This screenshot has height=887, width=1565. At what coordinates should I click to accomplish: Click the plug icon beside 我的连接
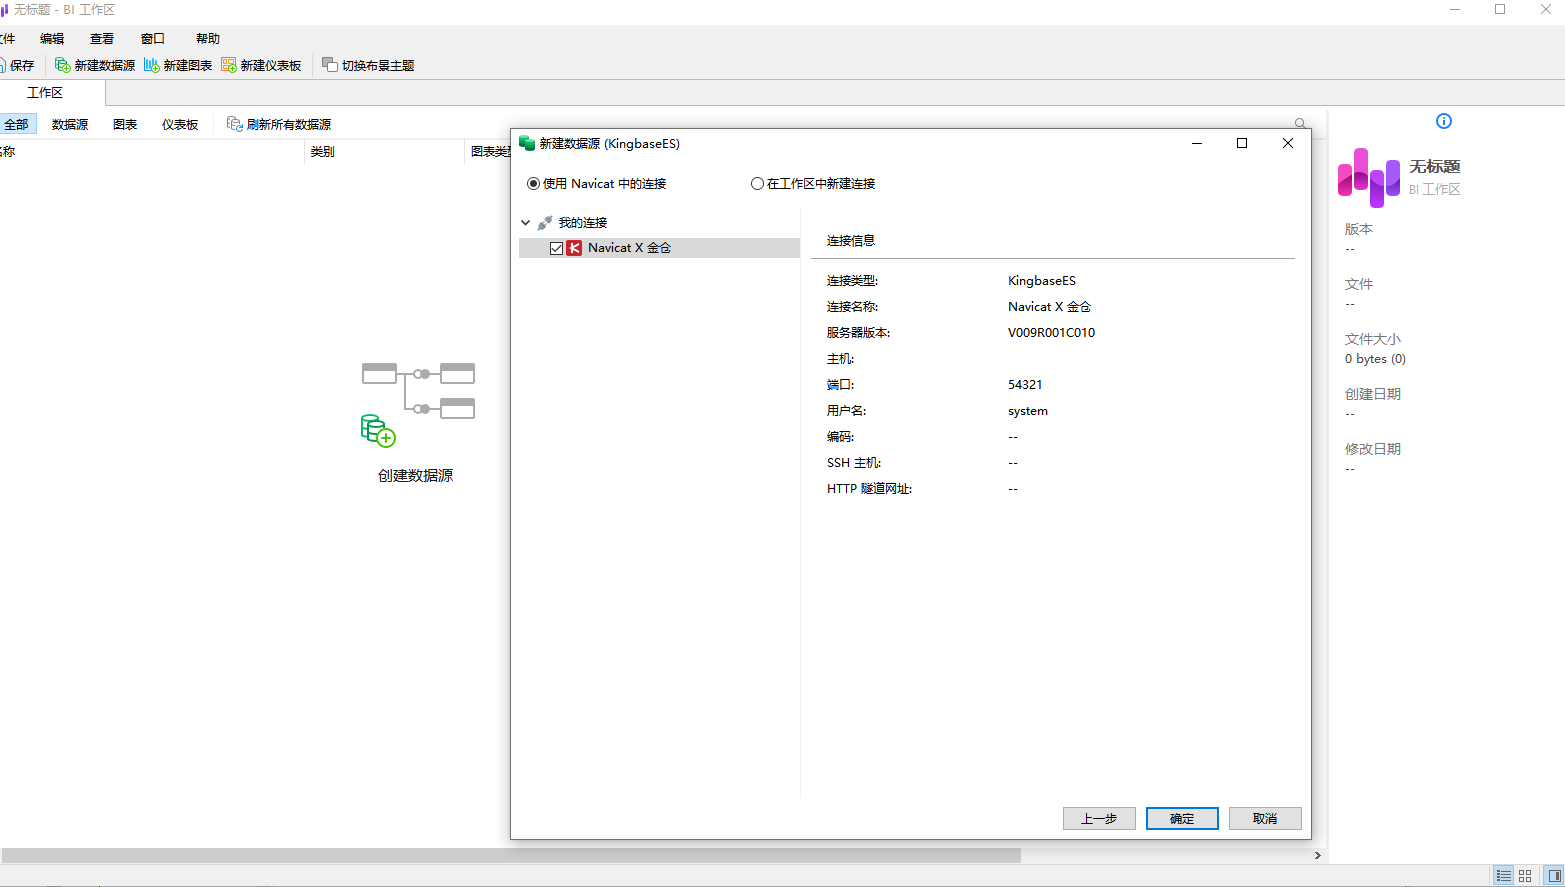[x=545, y=223]
